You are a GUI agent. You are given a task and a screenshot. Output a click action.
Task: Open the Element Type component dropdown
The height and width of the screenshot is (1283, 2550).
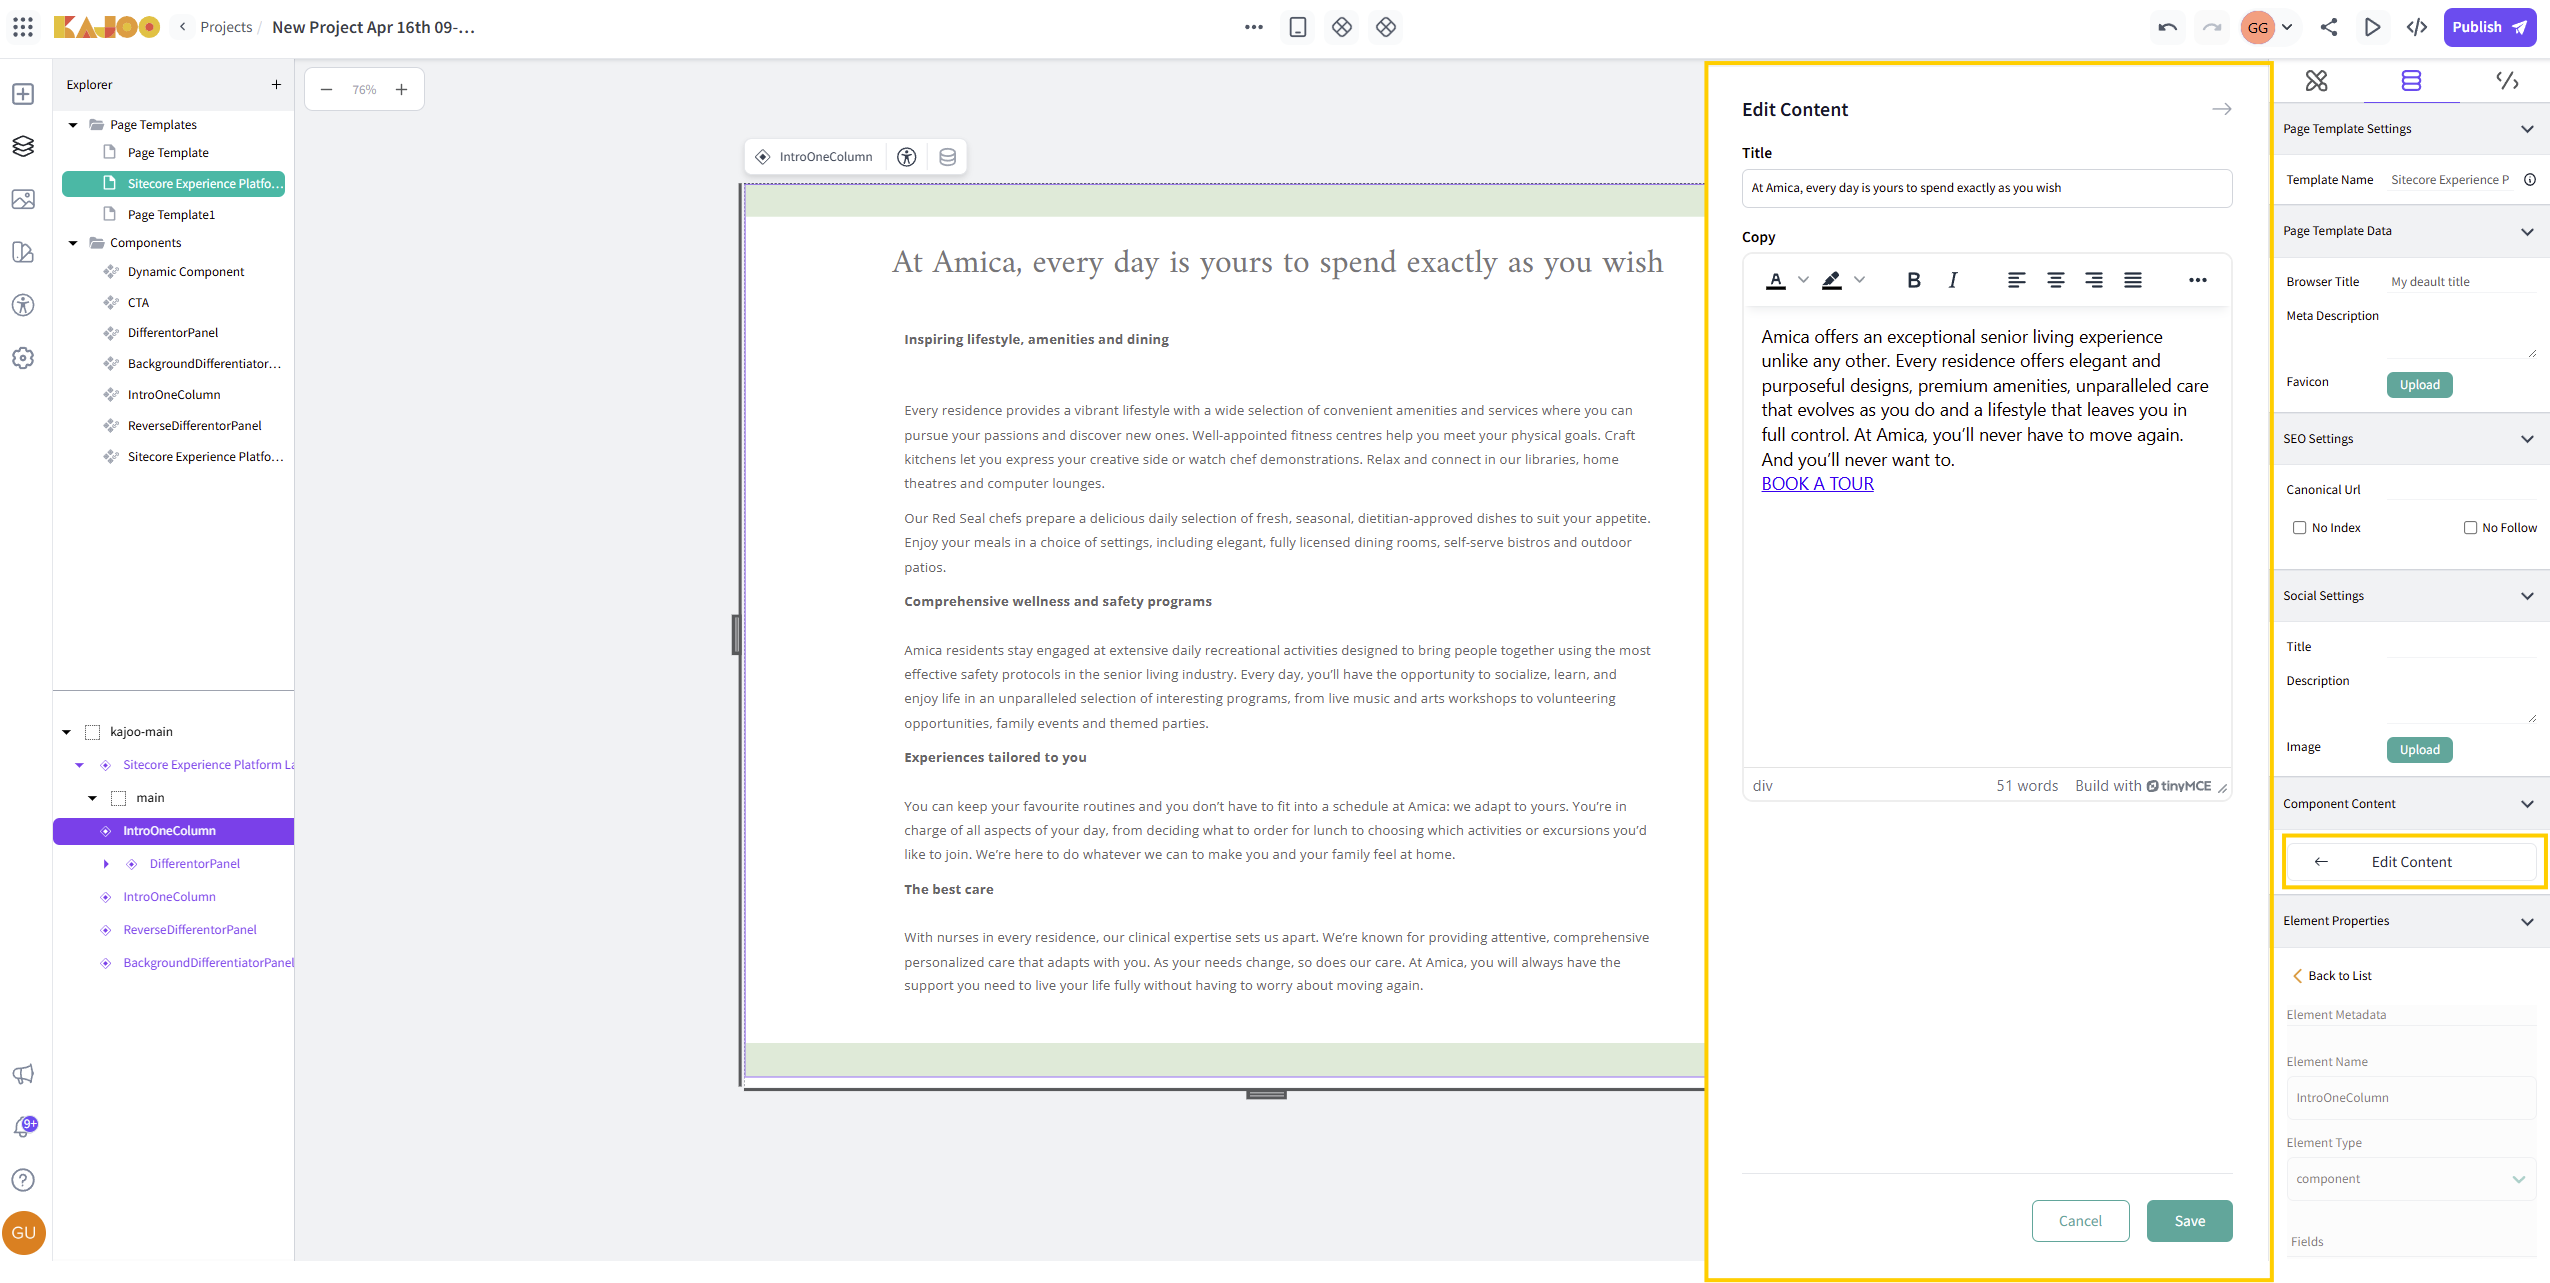tap(2410, 1179)
